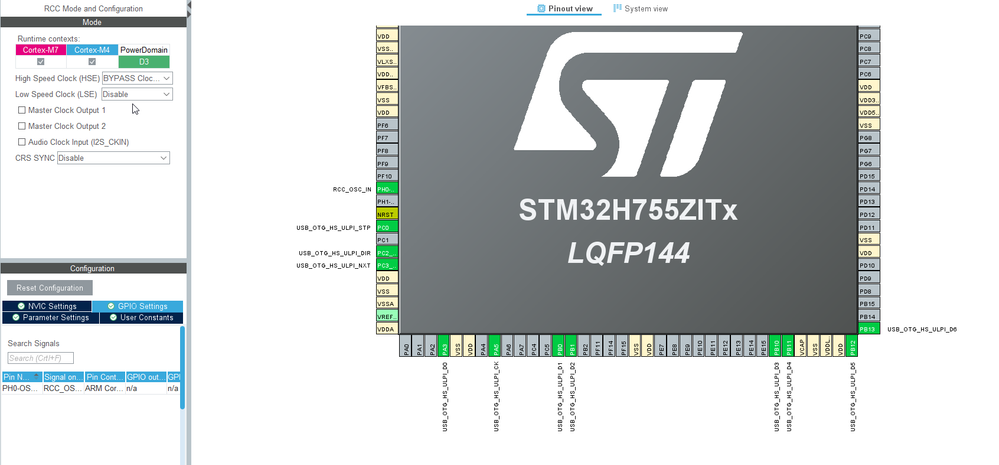Open the CRS SYNC dropdown
Viewport: 999px width, 465px height.
coord(113,158)
